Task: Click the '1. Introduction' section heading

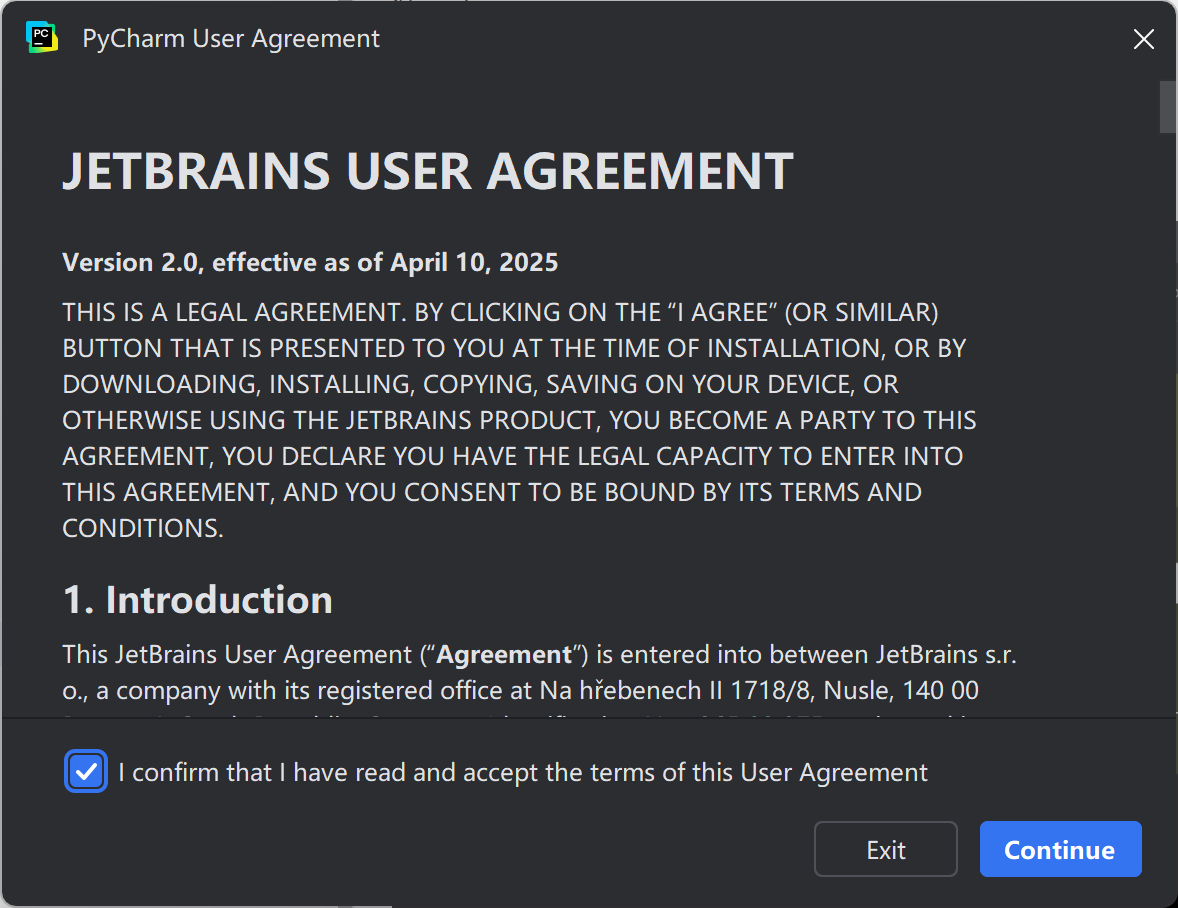Action: click(197, 599)
